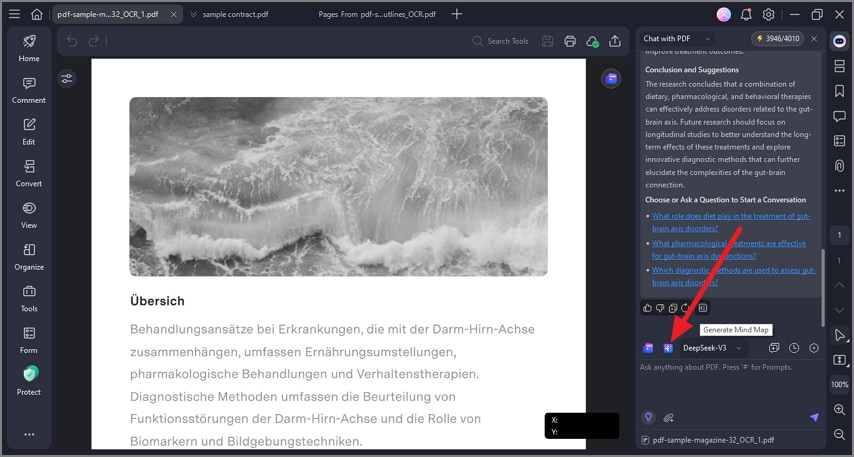Show more sidebar options at bottom left
Screen dimensions: 854x457
coord(29,434)
